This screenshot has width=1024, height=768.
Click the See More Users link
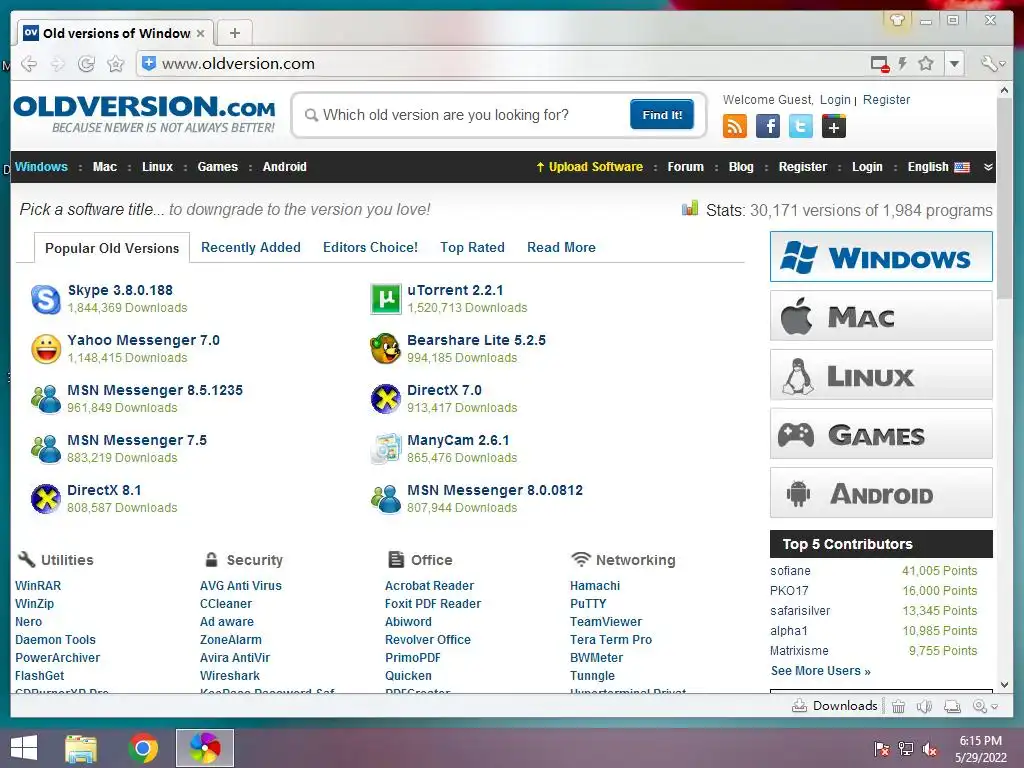[x=820, y=671]
